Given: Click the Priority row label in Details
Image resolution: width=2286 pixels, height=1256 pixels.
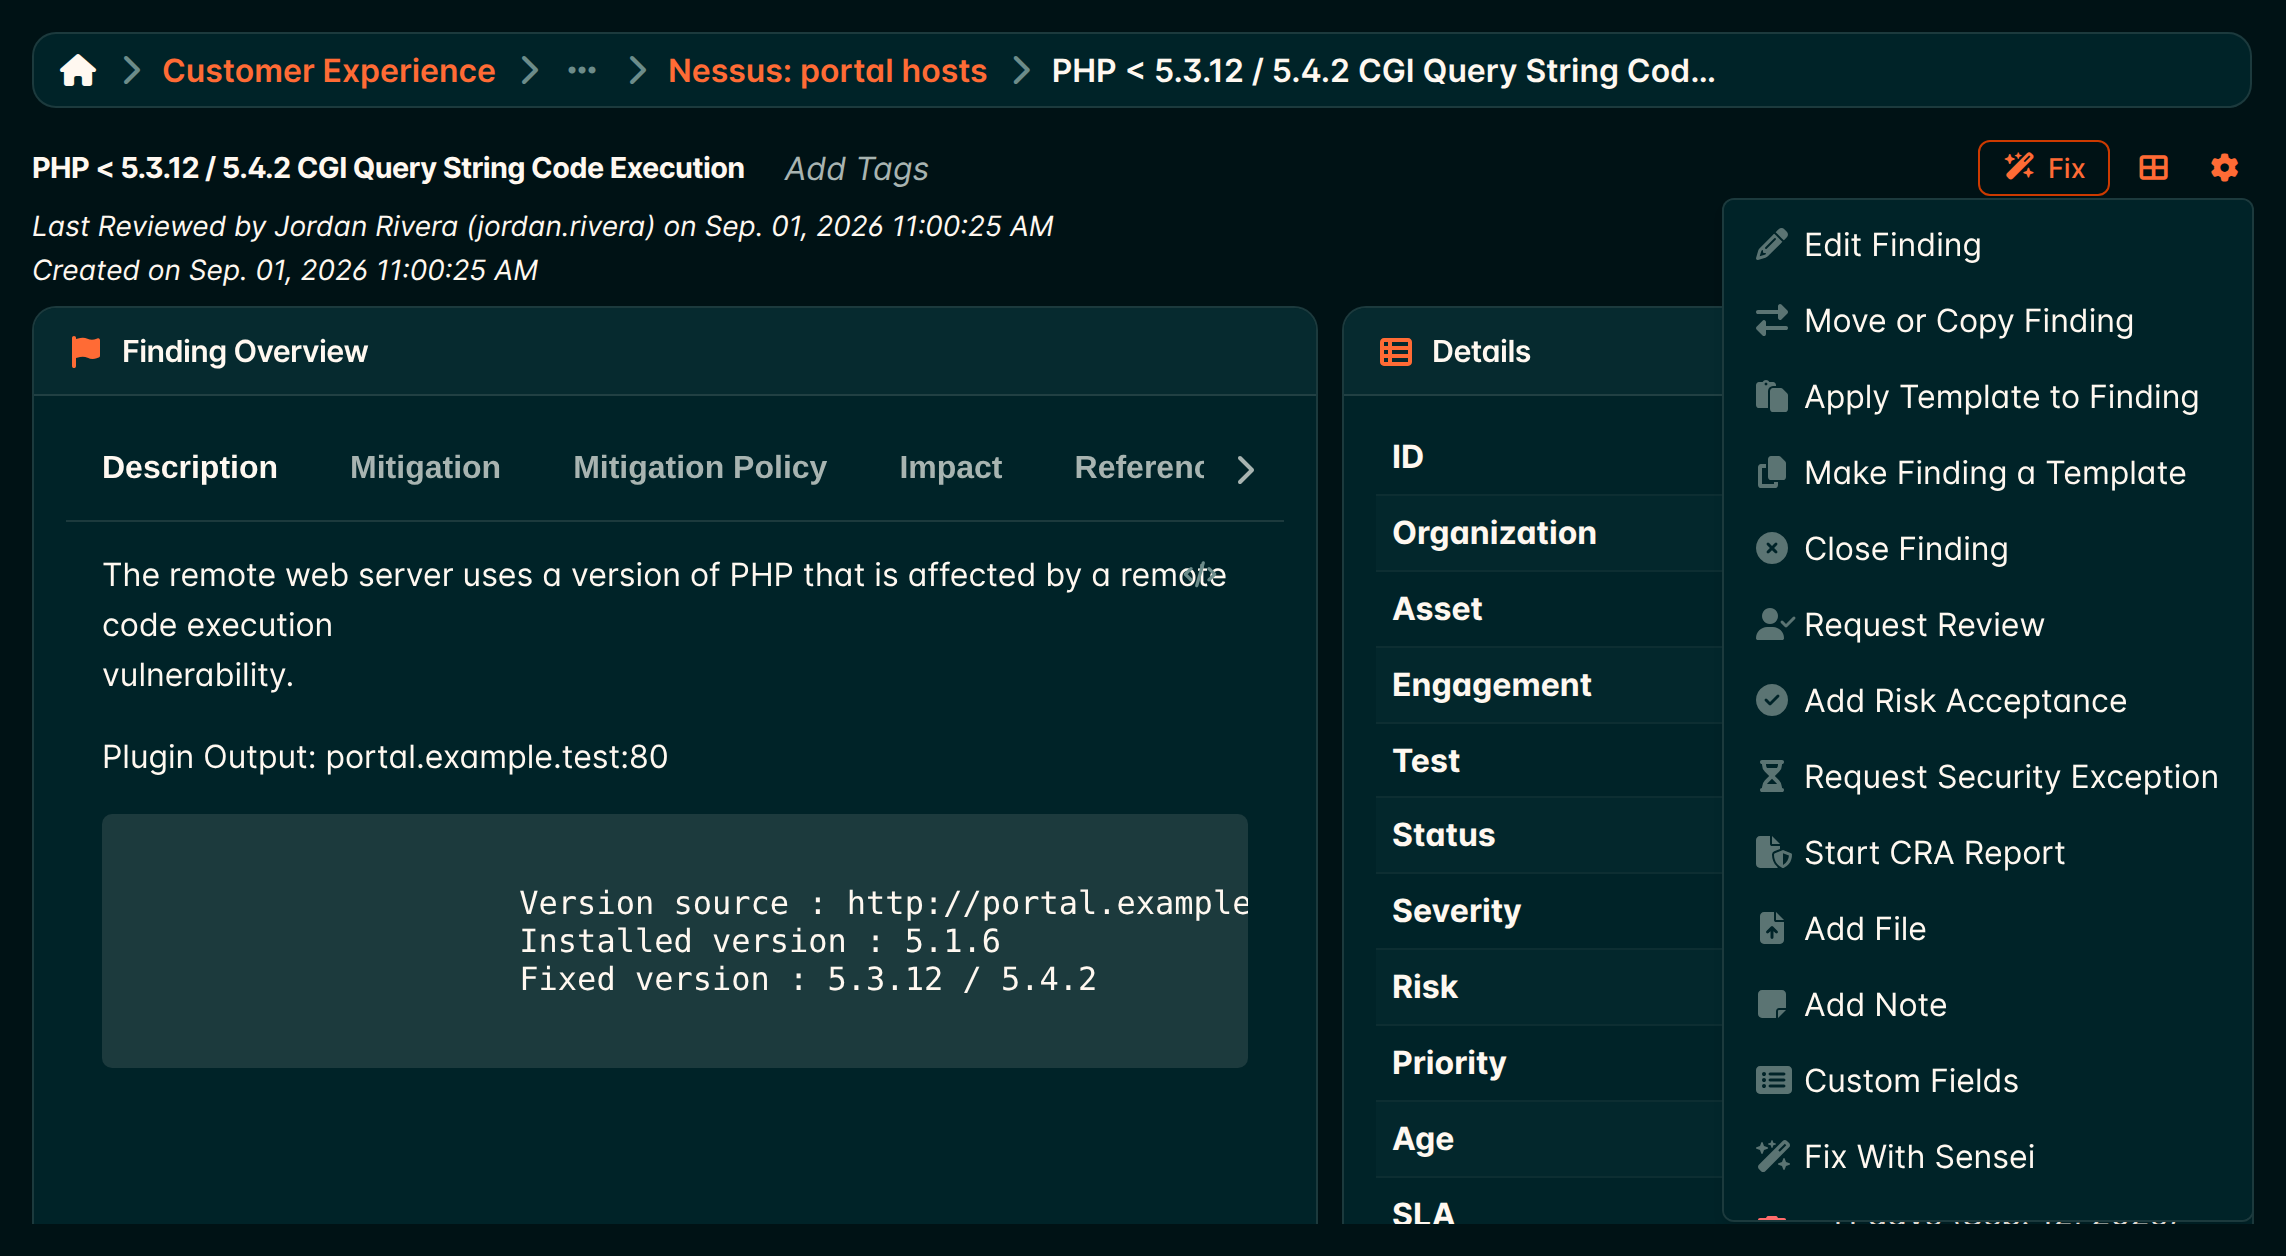Looking at the screenshot, I should pos(1449,1063).
